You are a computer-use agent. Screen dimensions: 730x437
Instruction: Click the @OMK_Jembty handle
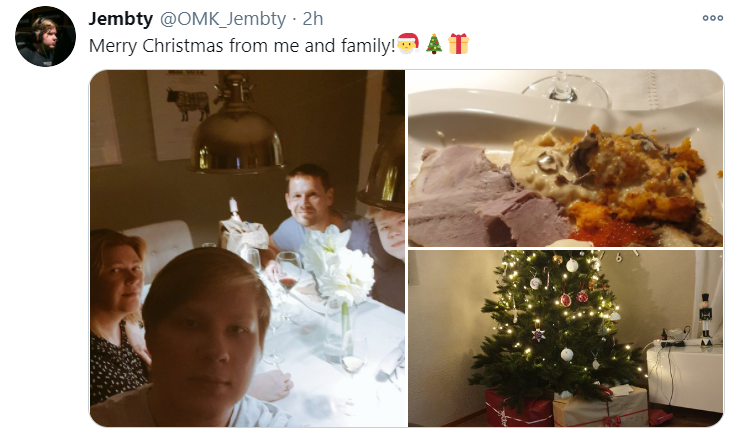223,19
